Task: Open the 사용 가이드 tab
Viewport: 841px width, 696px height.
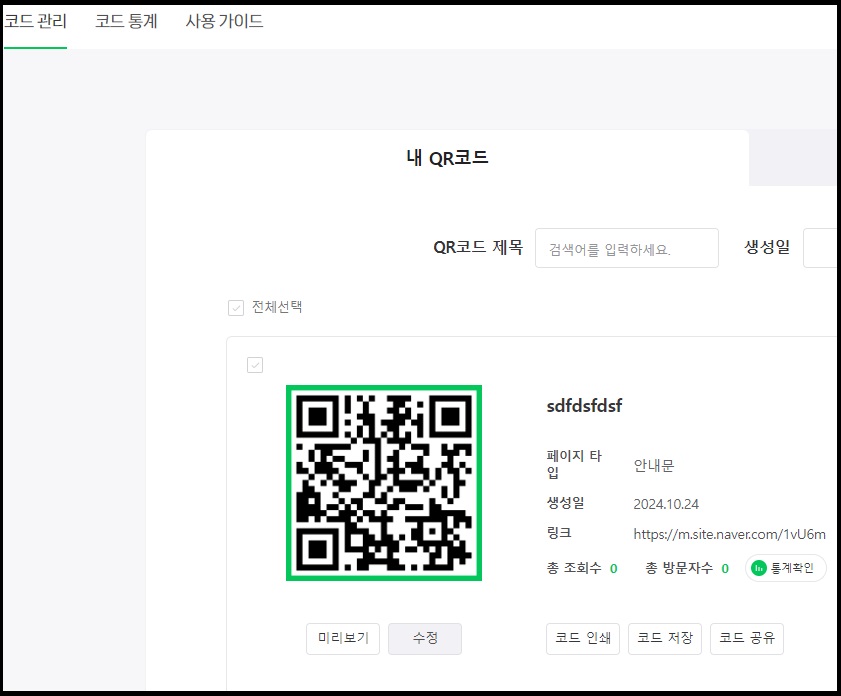Action: click(224, 21)
